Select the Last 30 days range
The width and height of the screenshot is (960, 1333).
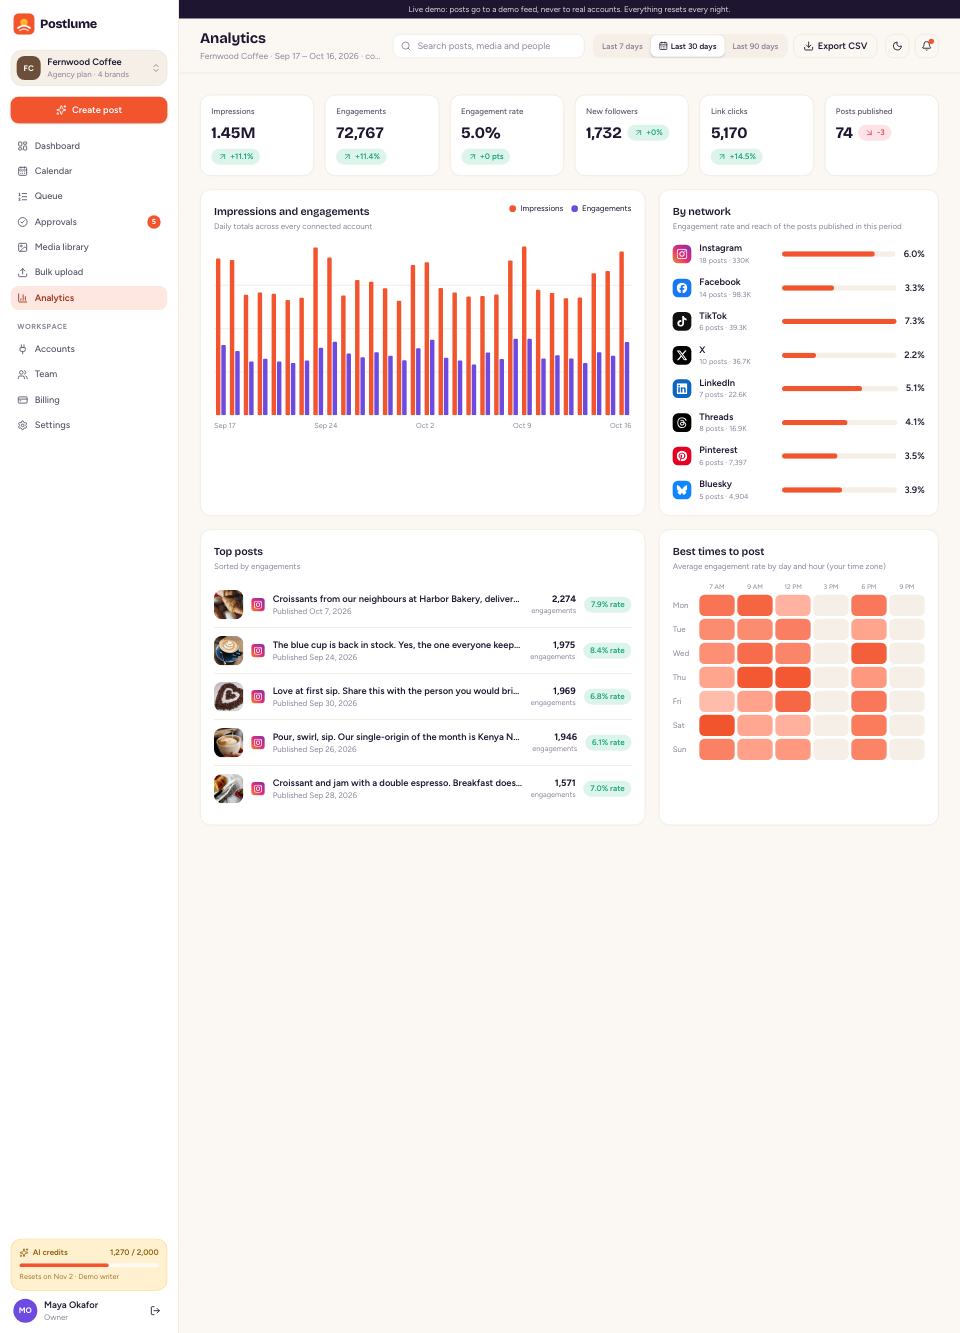[x=687, y=46]
